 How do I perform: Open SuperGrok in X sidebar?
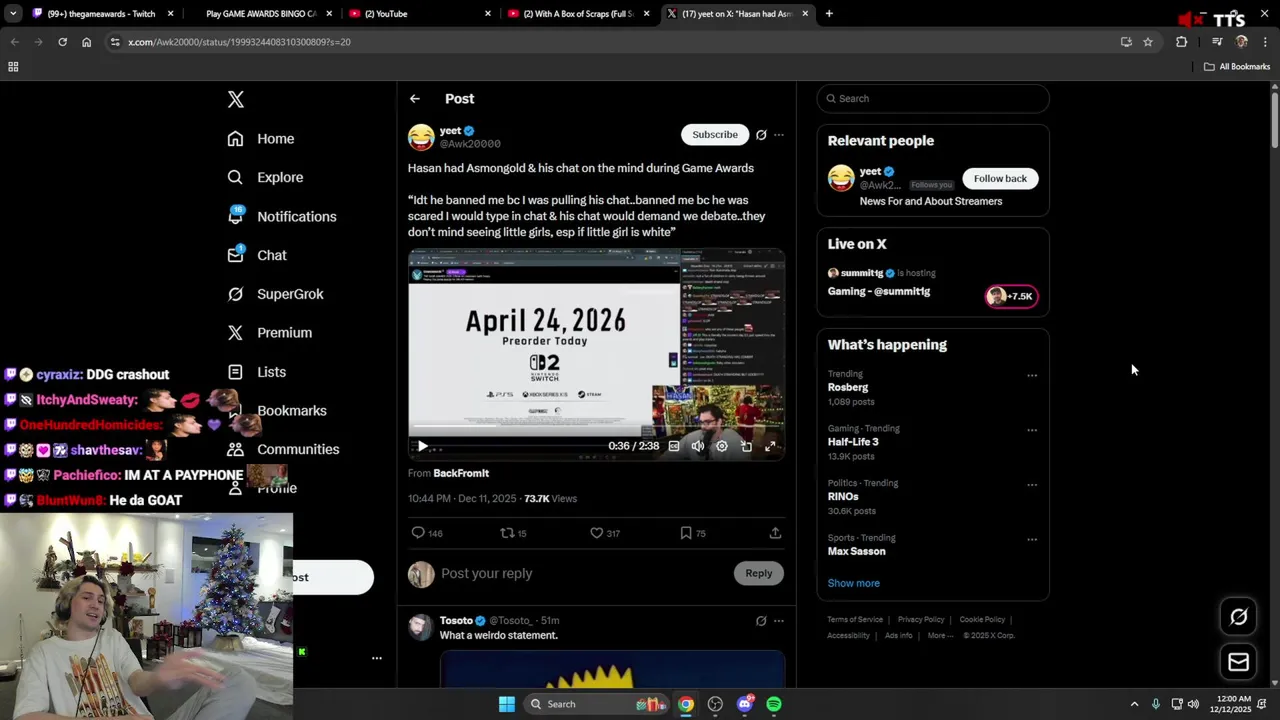click(x=275, y=294)
